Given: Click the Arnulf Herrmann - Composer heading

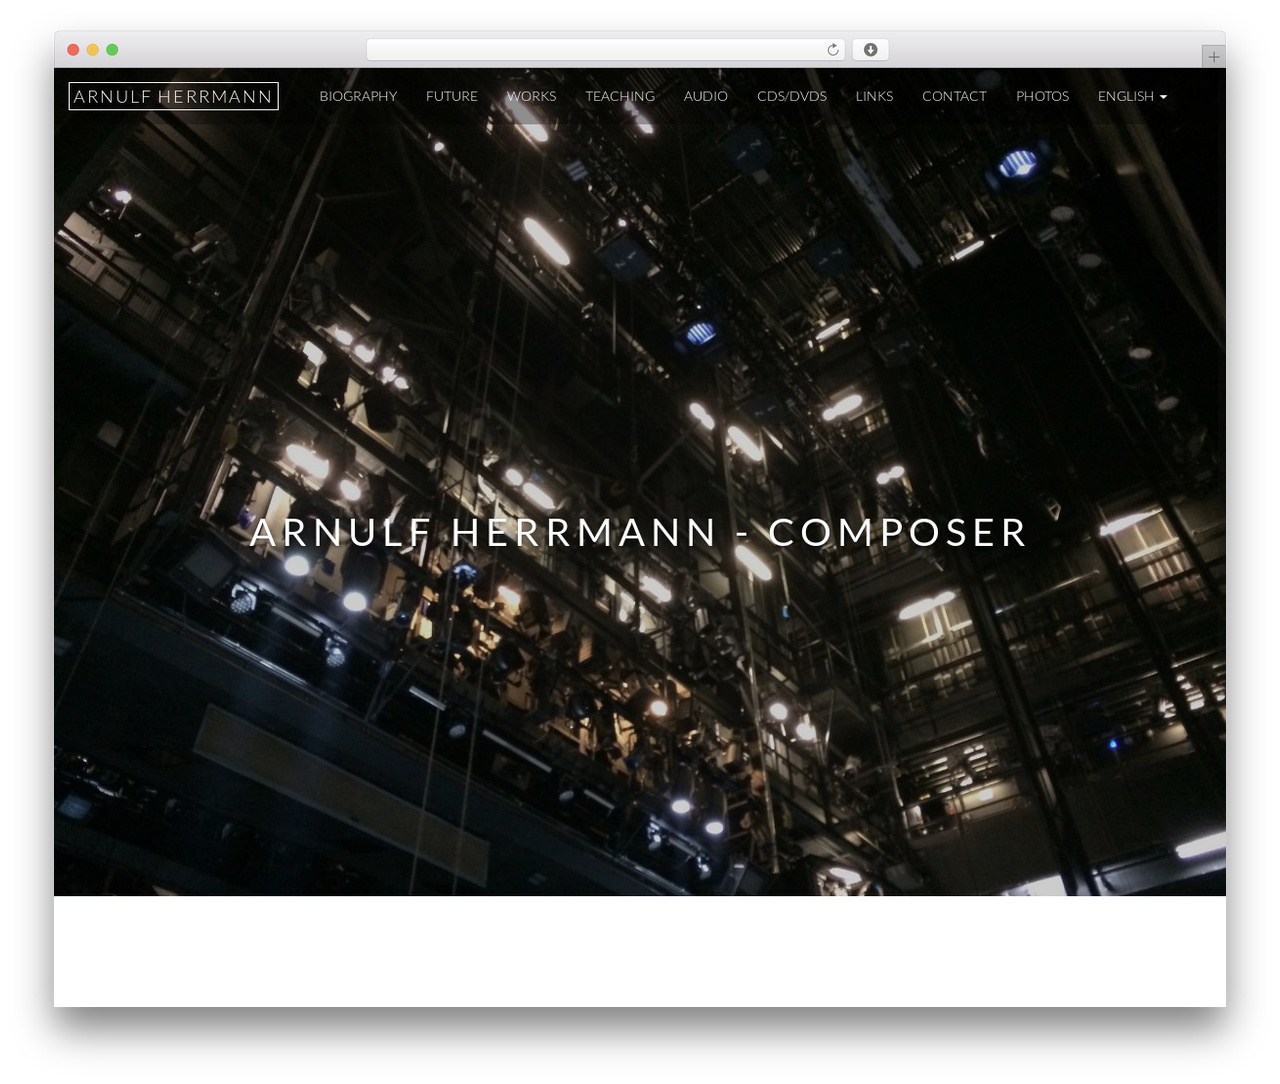Looking at the screenshot, I should (x=639, y=532).
